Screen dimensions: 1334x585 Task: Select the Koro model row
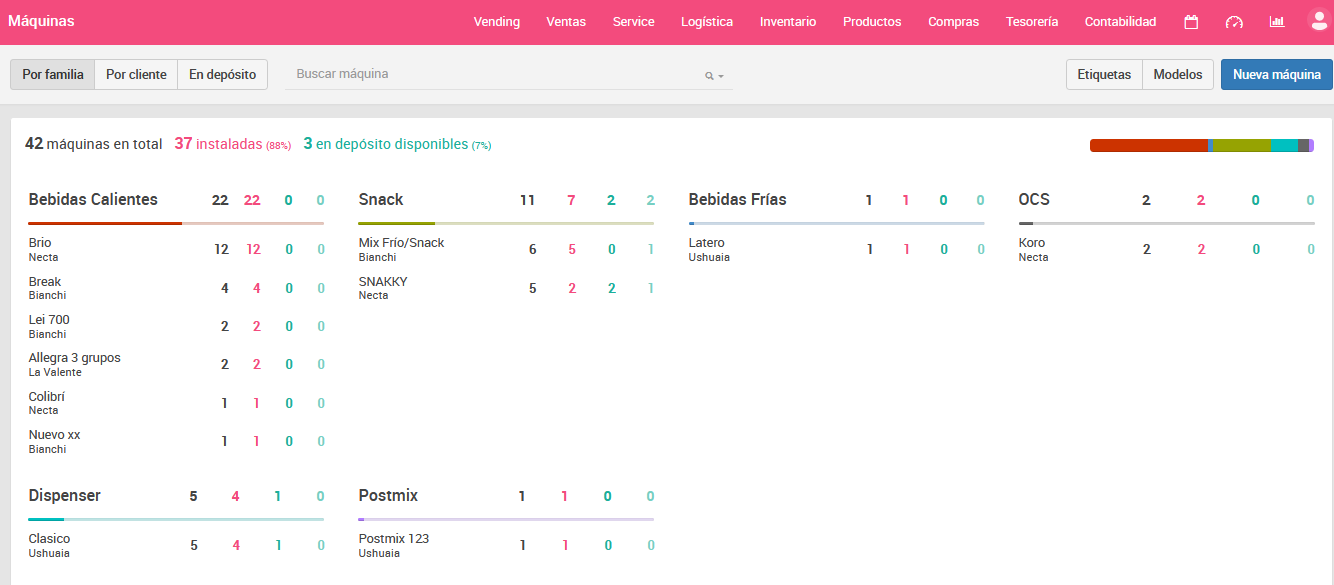[x=1166, y=250]
